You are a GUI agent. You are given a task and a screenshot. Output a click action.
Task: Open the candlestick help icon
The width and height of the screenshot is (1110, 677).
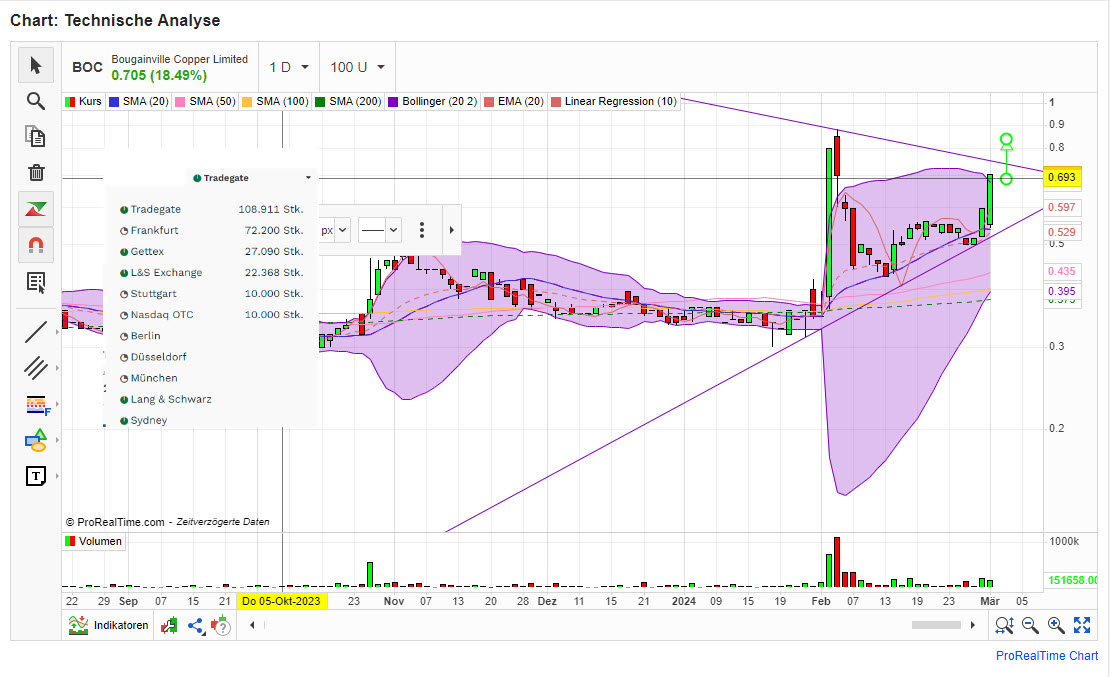221,625
